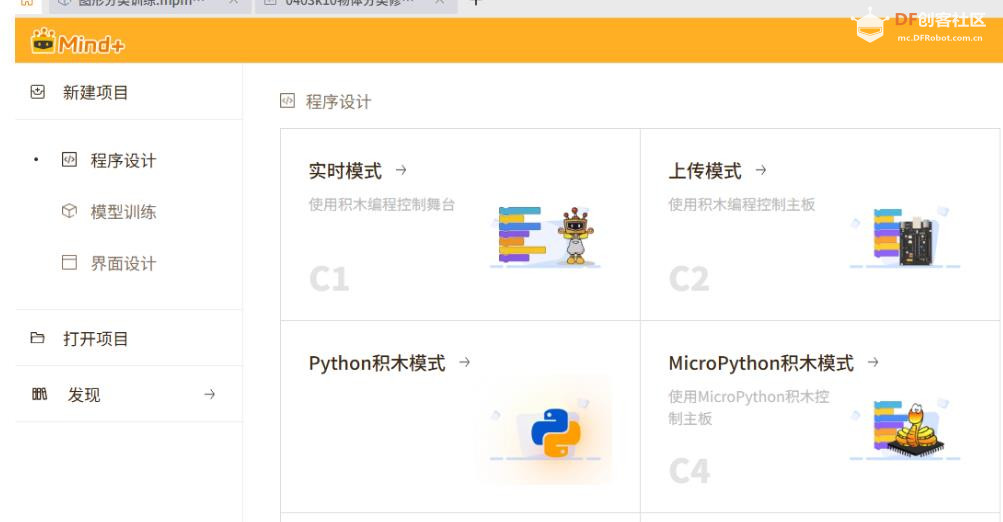Select 发现 in the sidebar

[x=84, y=395]
